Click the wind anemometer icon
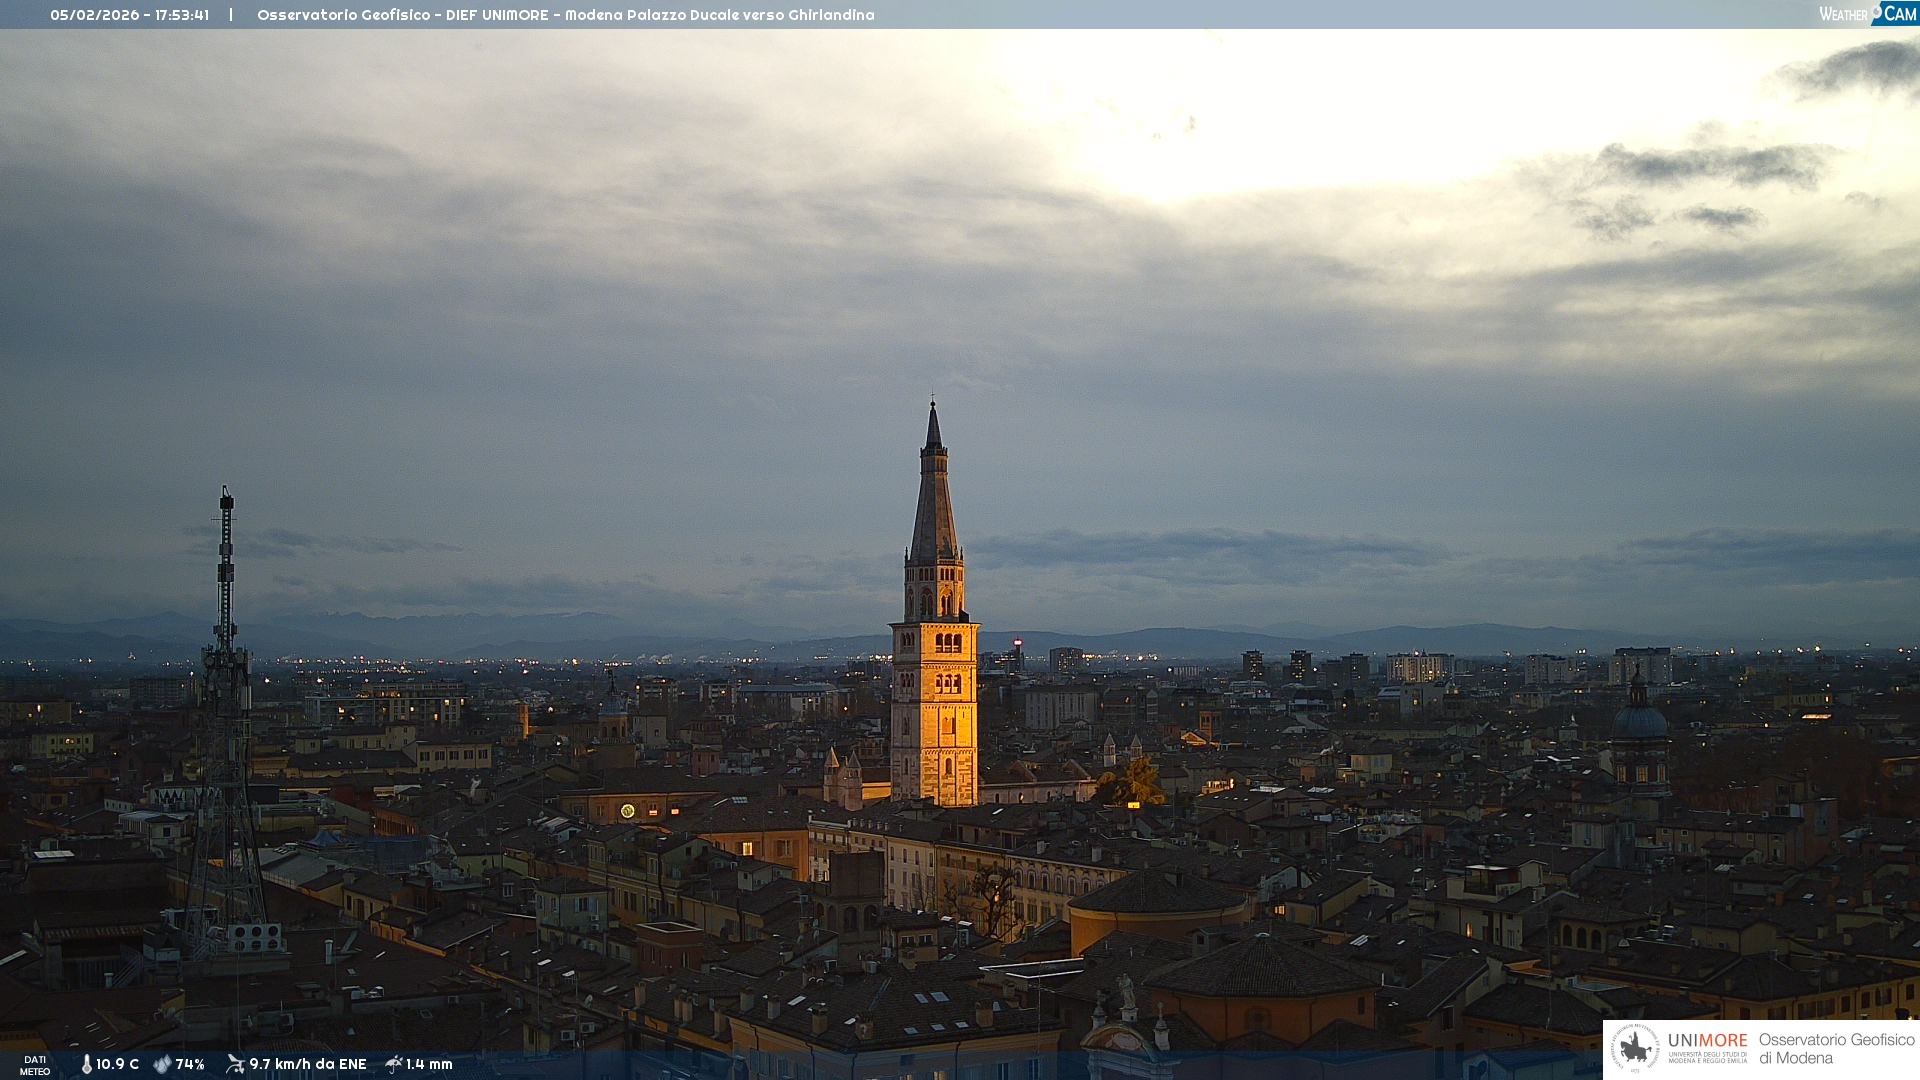 [235, 1064]
